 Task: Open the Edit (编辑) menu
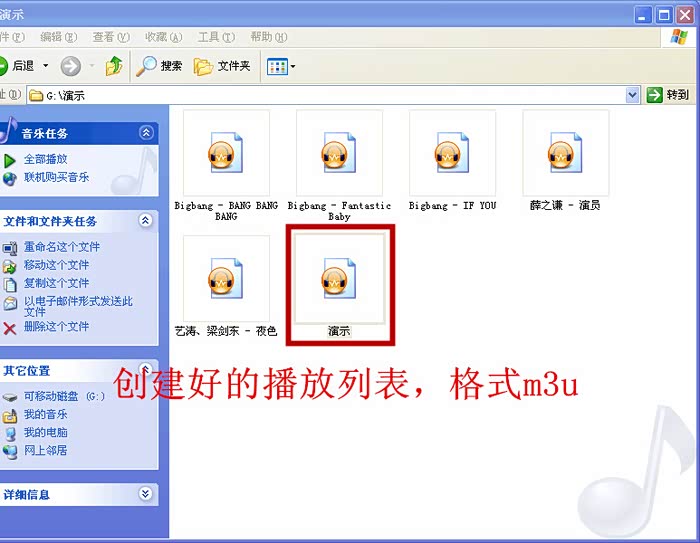point(58,37)
